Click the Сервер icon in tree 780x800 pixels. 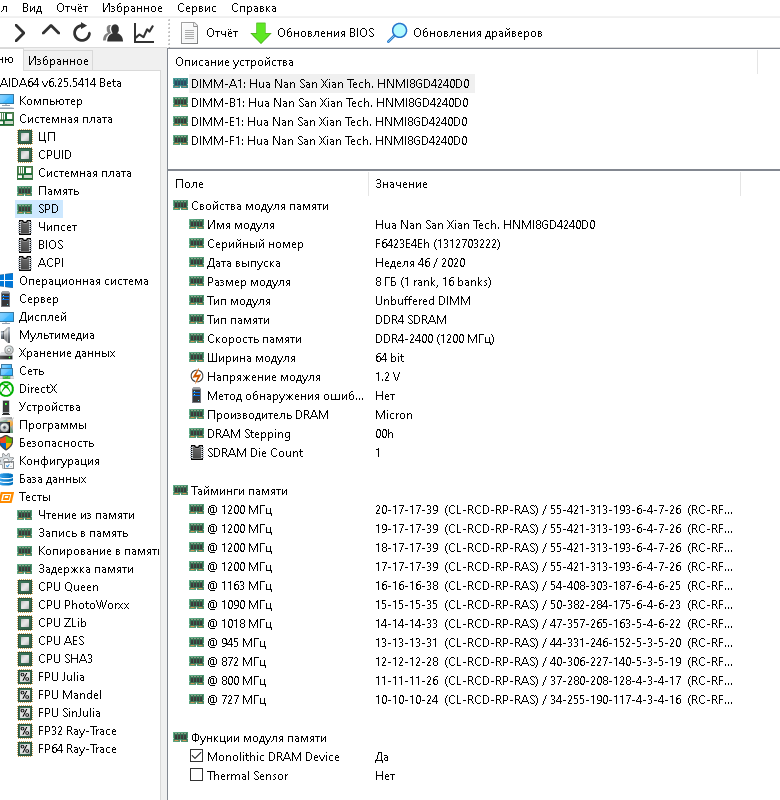coord(6,299)
